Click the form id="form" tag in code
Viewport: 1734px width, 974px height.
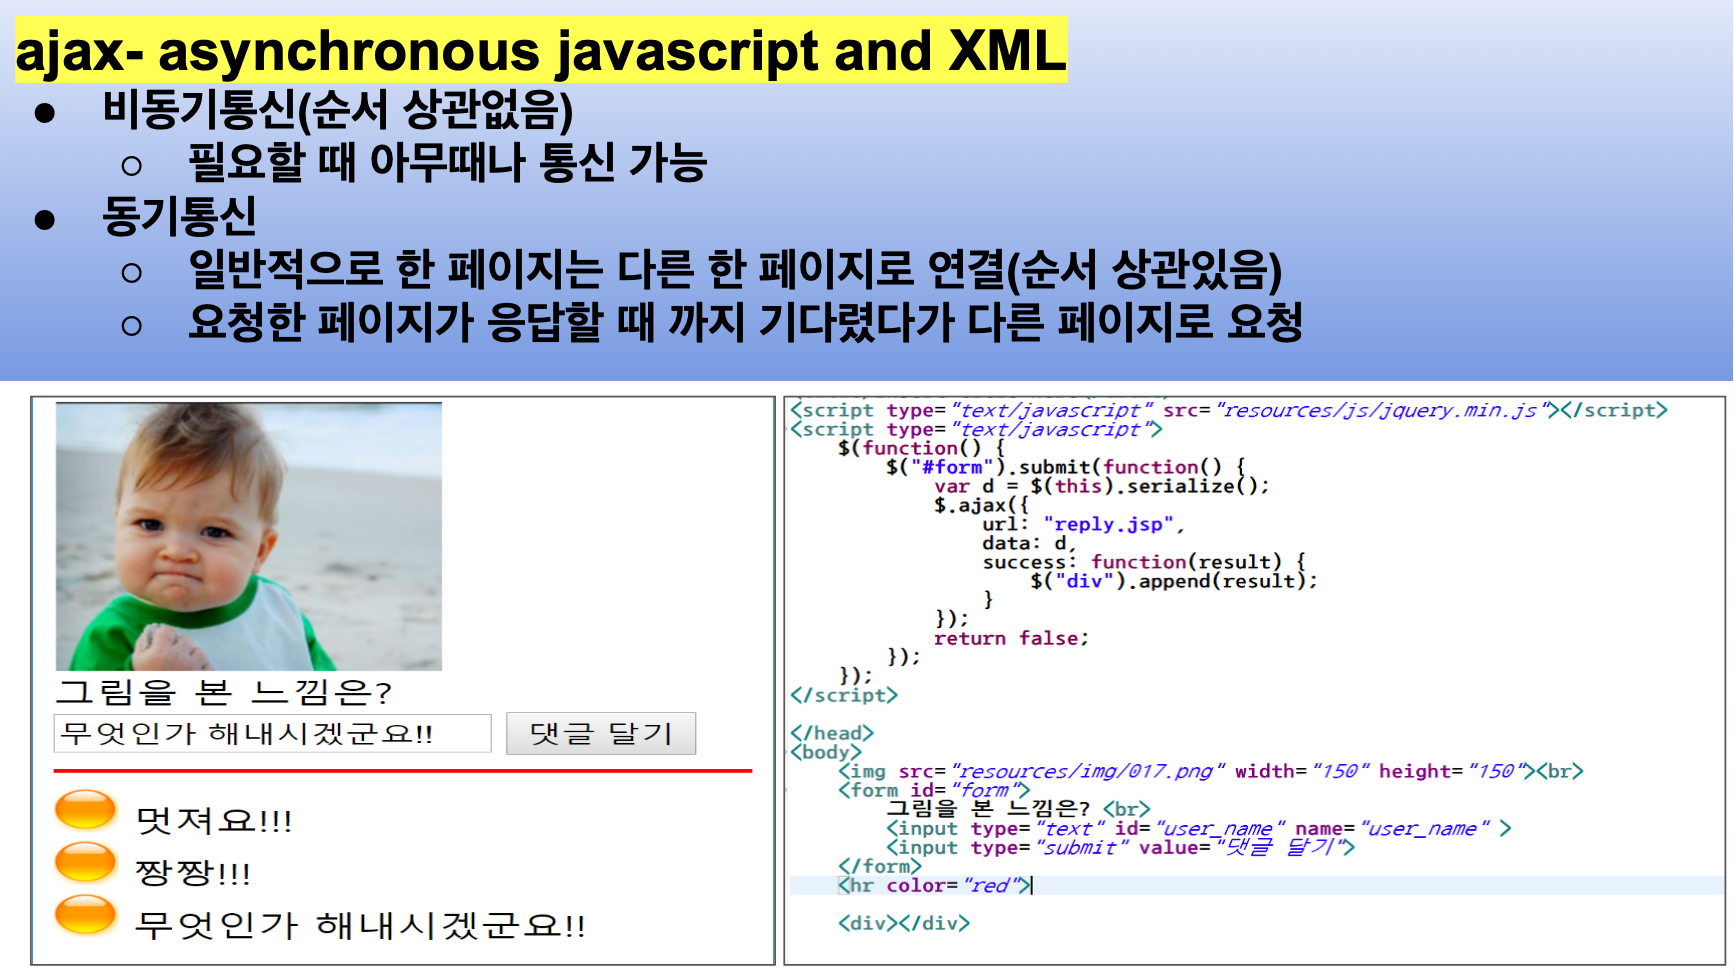(934, 790)
